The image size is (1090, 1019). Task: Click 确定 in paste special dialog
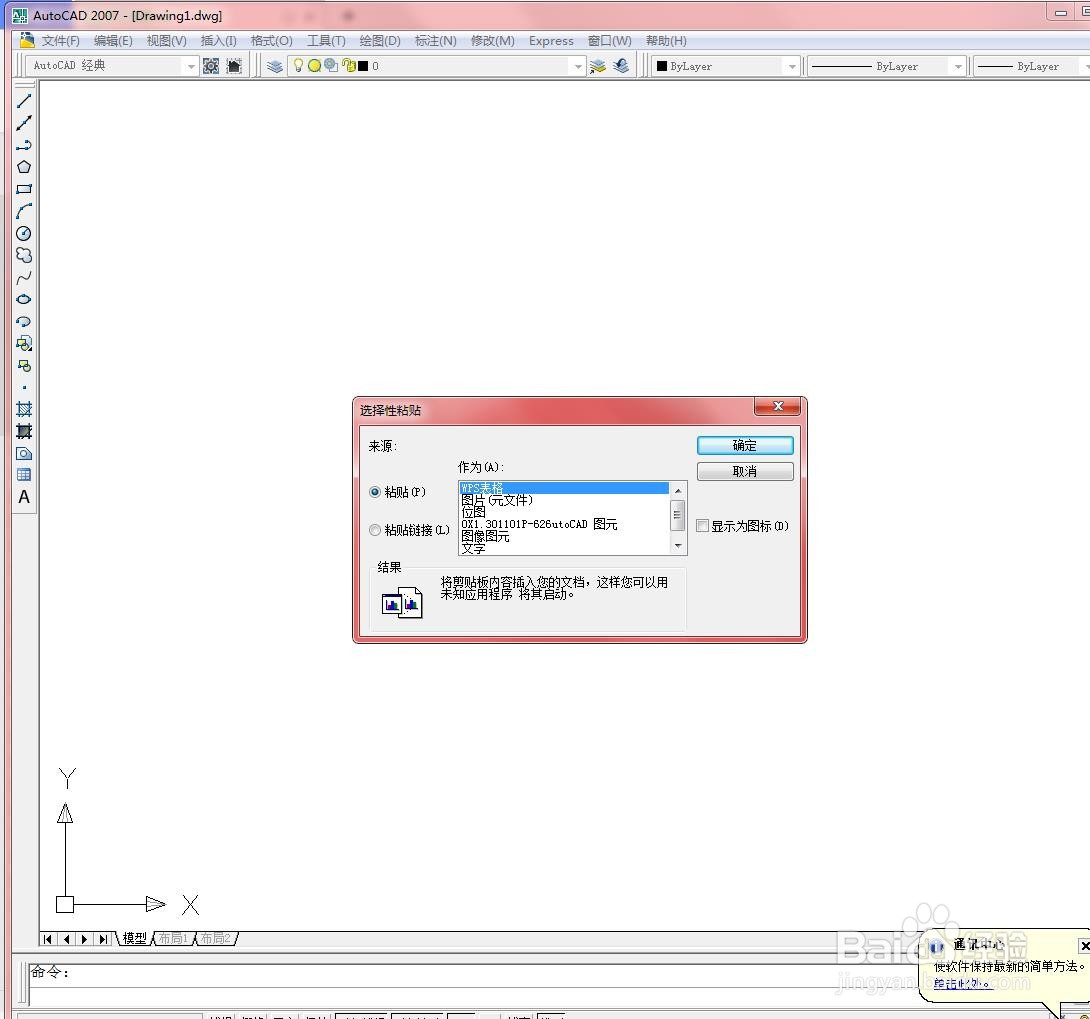[745, 446]
